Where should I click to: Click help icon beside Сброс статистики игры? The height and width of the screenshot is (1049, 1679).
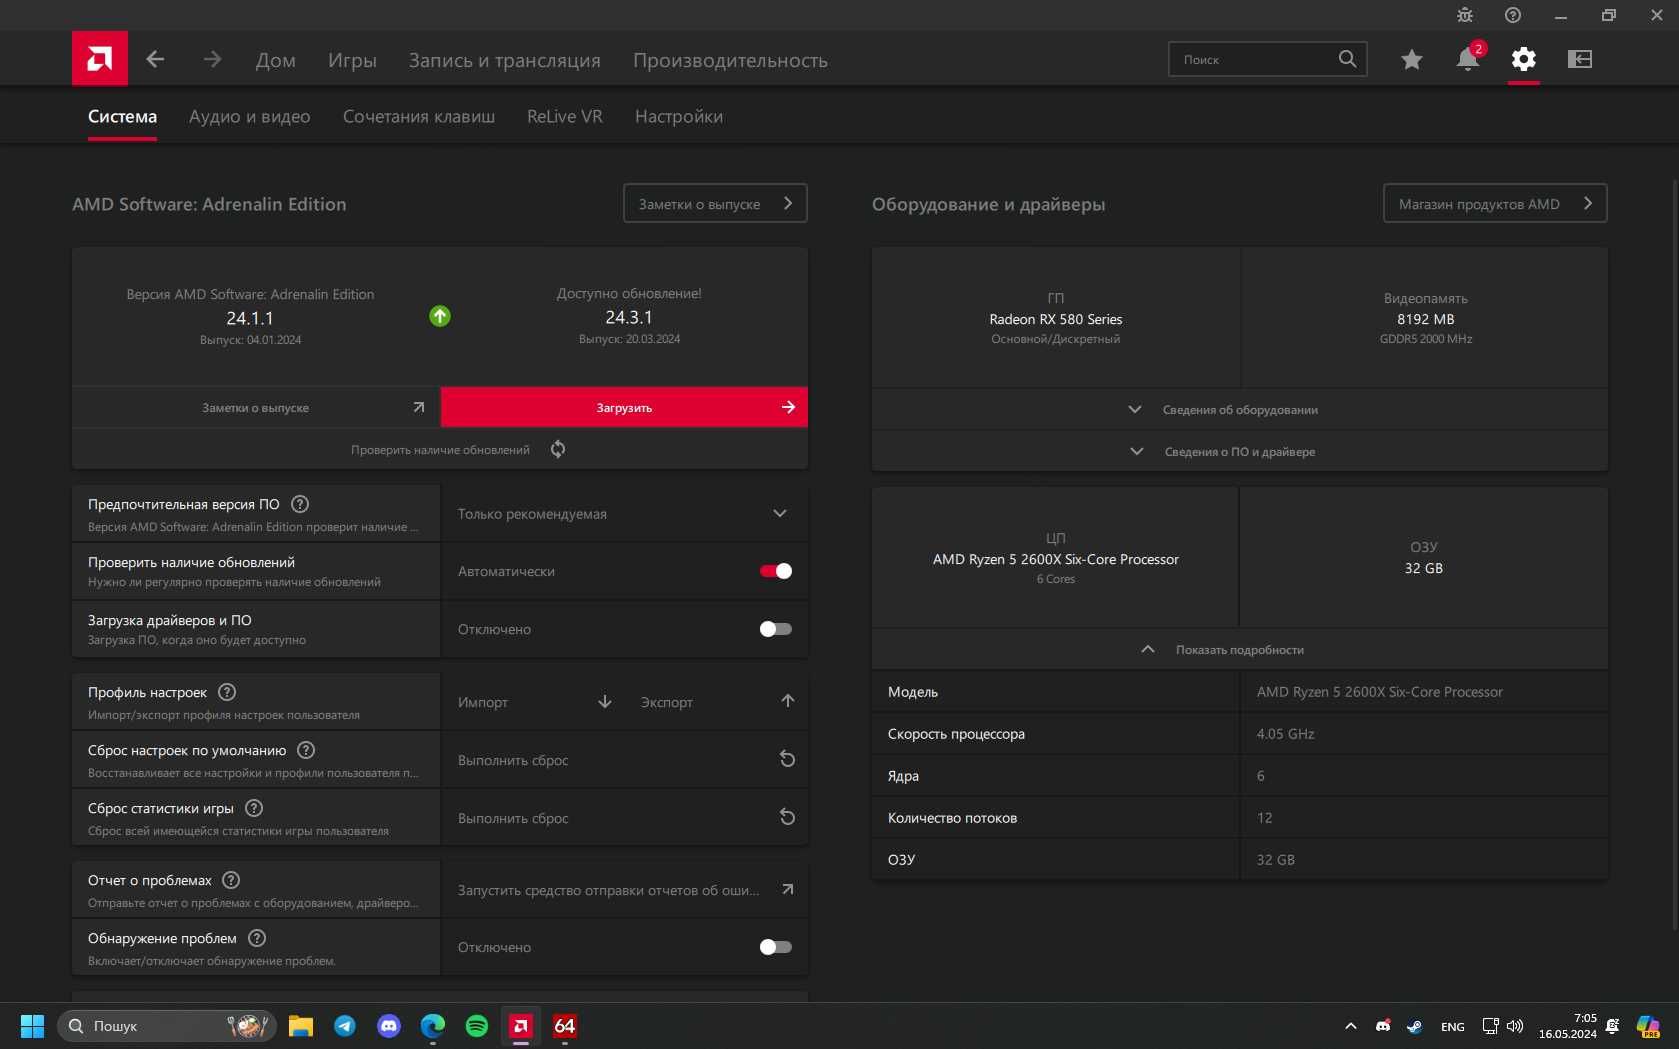[x=254, y=808]
